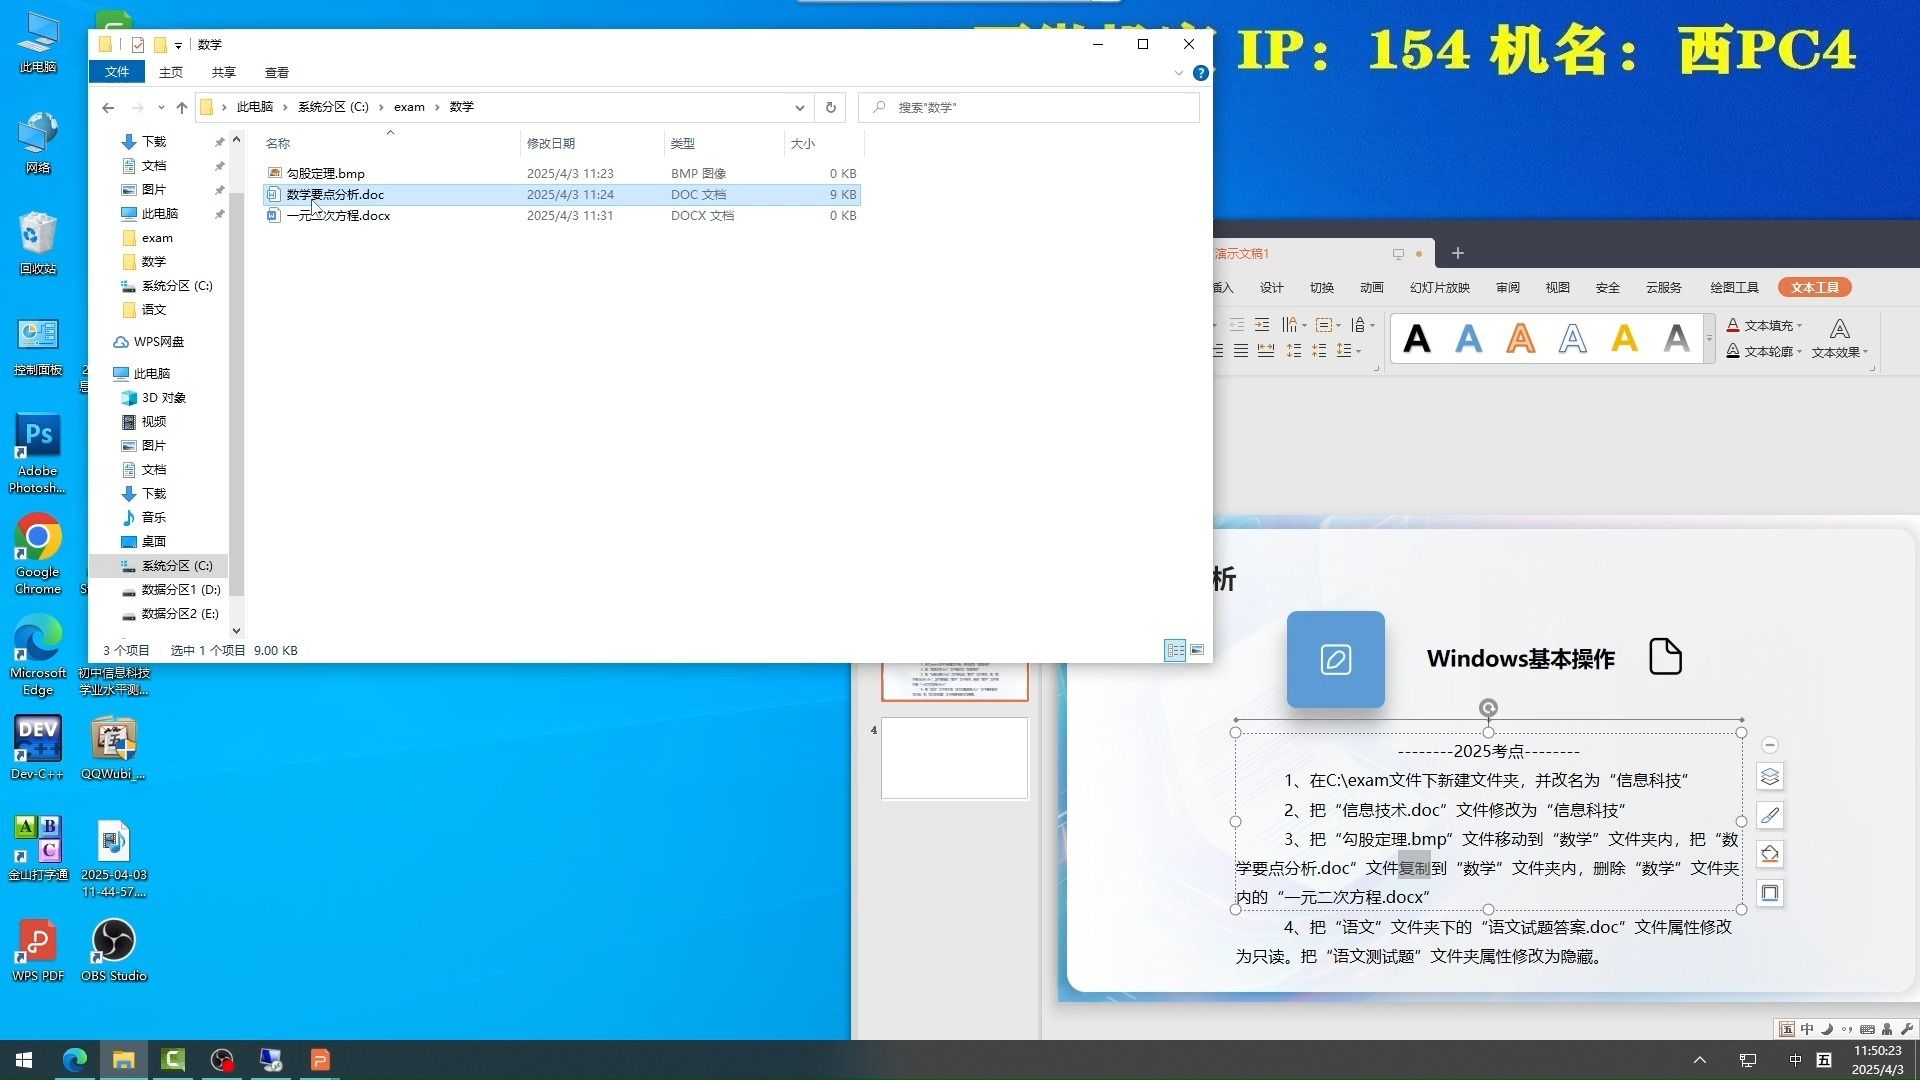Screen dimensions: 1920x1080
Task: Open Text Effects in WPS ribbon
Action: tap(1839, 338)
